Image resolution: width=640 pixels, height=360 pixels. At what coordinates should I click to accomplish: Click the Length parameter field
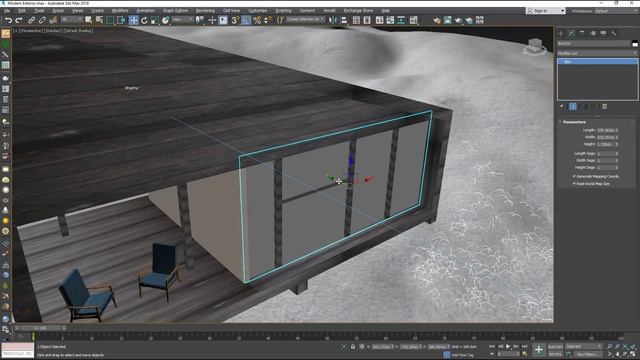[606, 130]
